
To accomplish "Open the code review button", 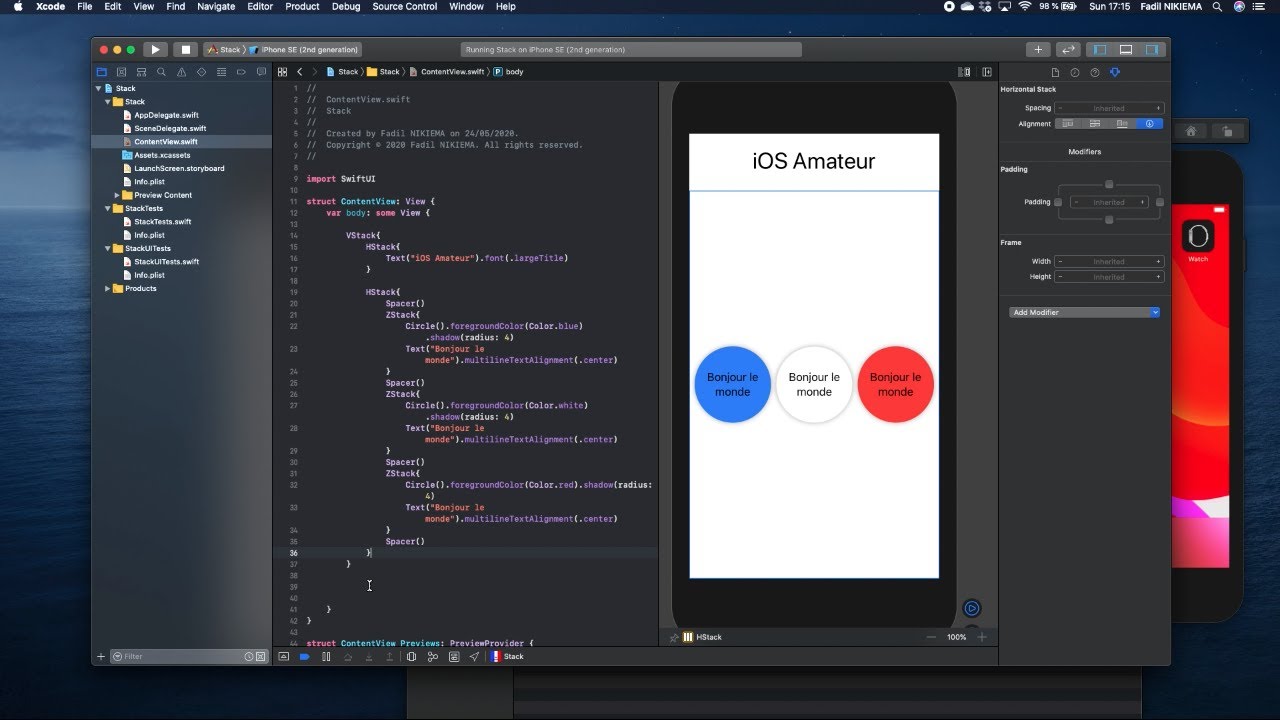I will tap(1069, 49).
